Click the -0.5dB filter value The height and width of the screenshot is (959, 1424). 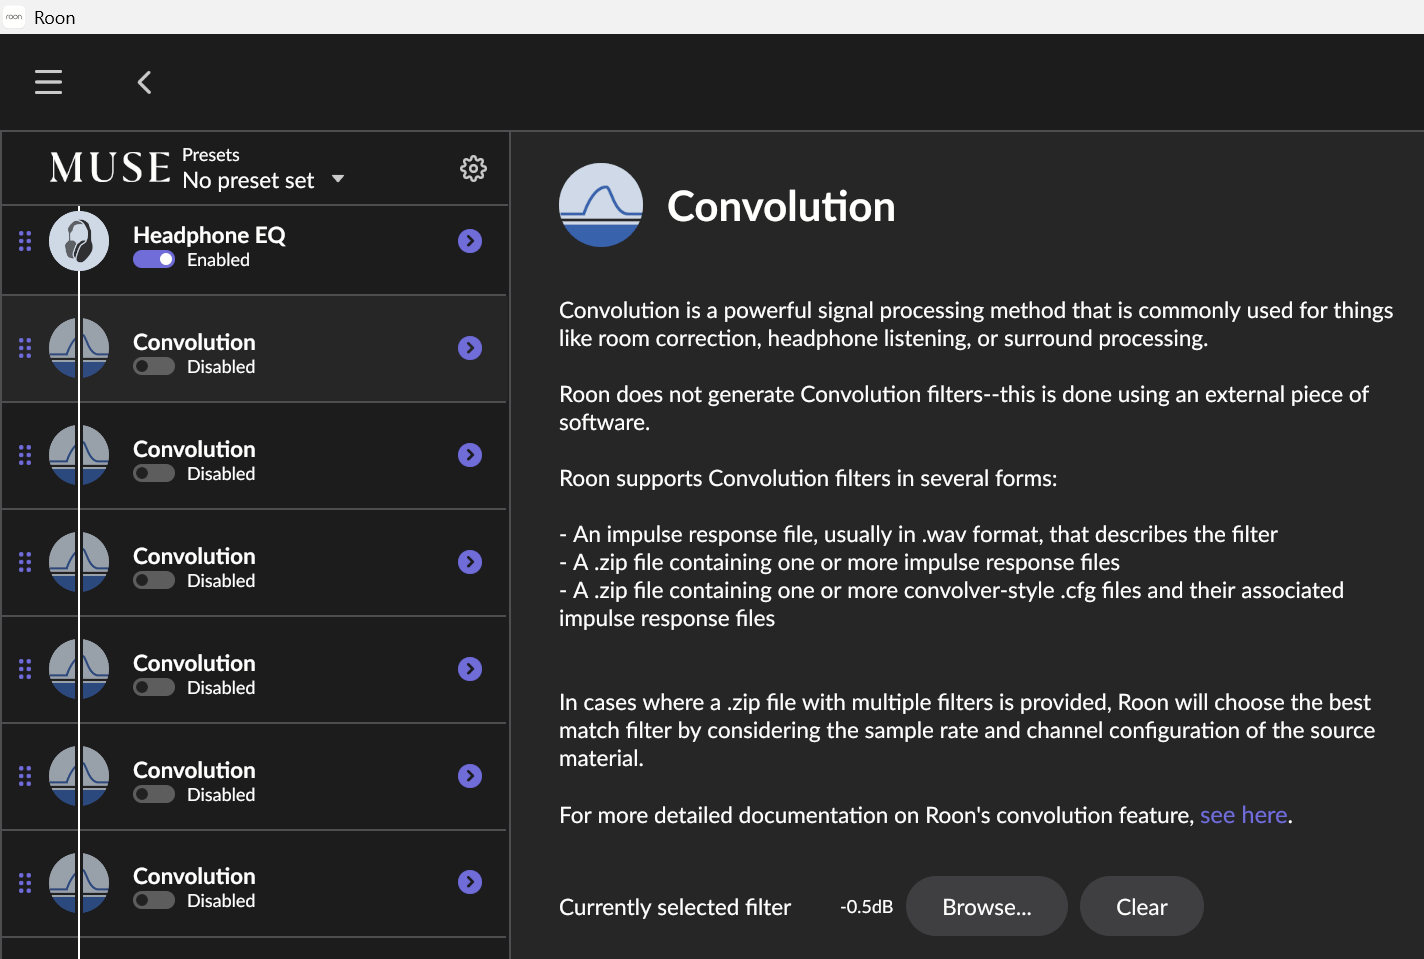coord(866,907)
